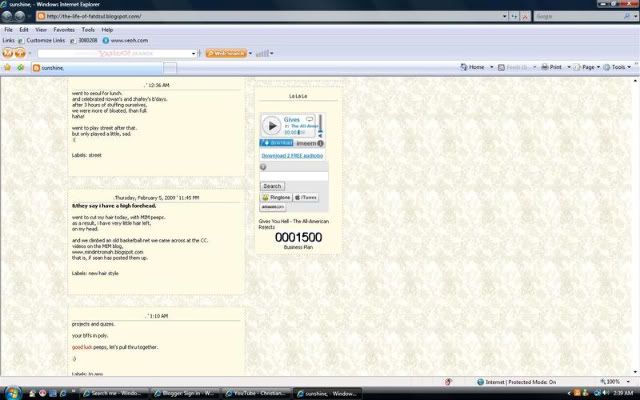Click the comment bubble icon in player
Screen dimensions: 640x400
(310, 119)
